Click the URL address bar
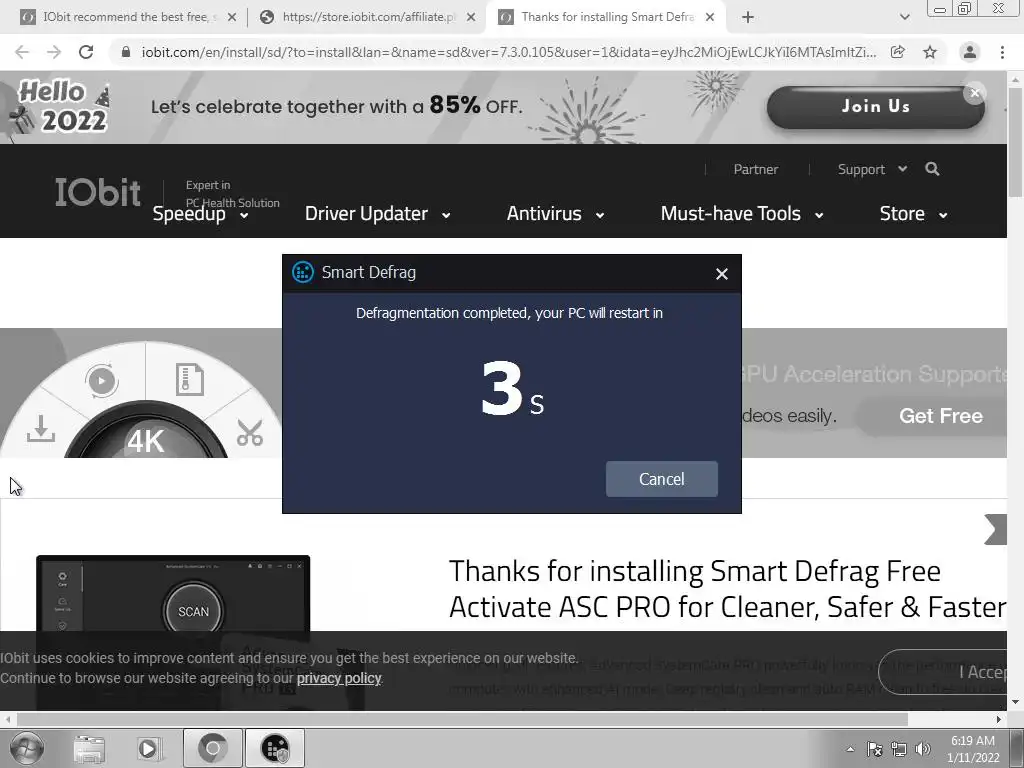1024x768 pixels. (x=508, y=52)
